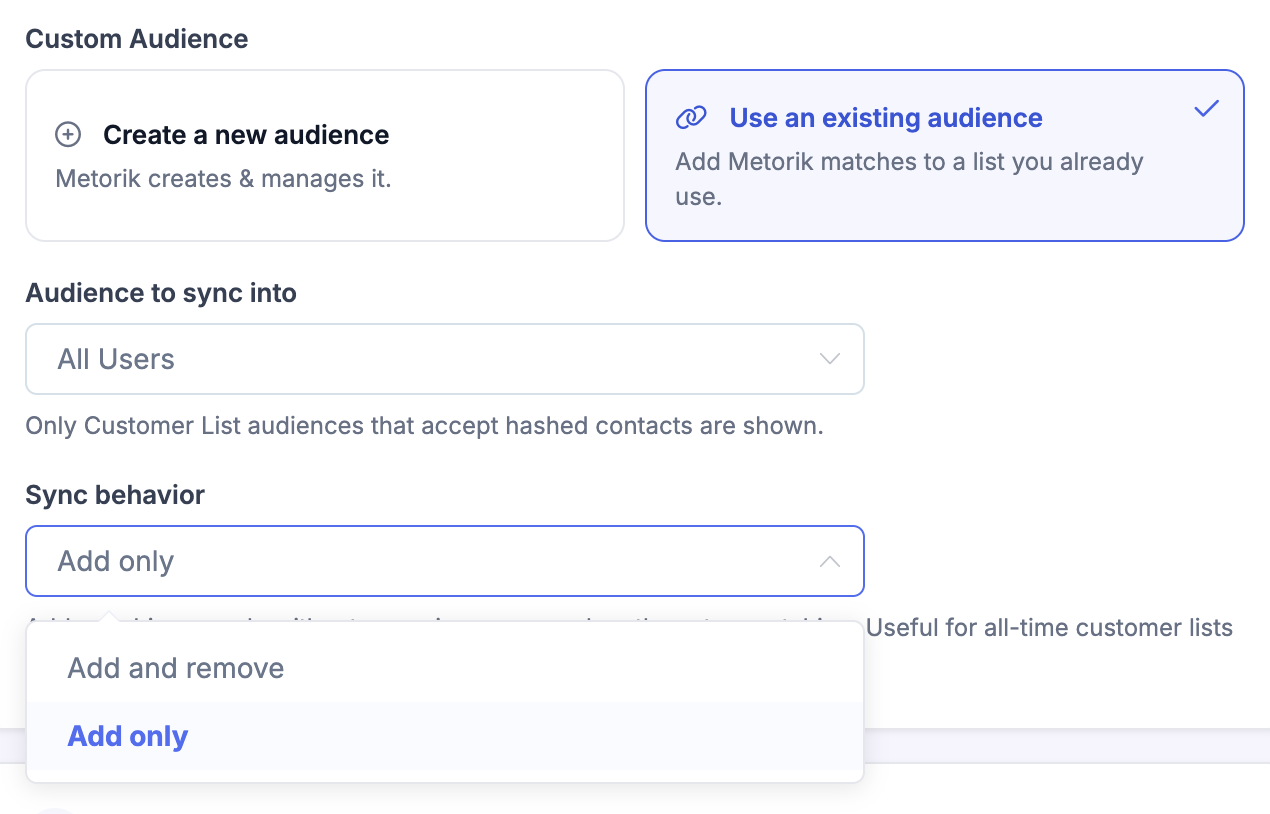This screenshot has height=814, width=1270.
Task: Click the hashed contacts helper text
Action: pyautogui.click(x=424, y=426)
